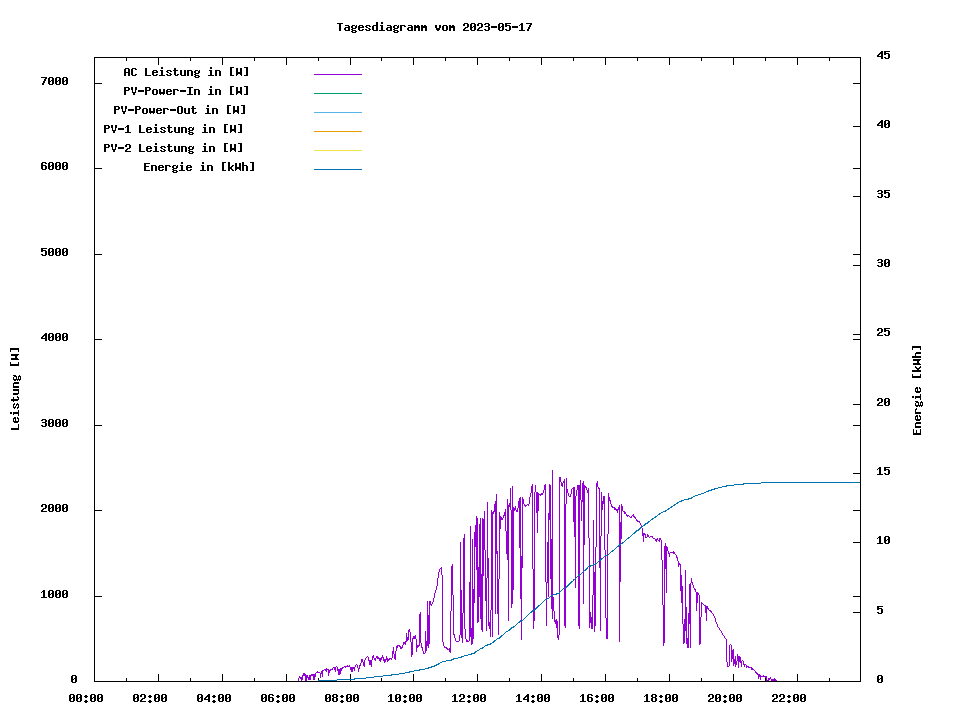This screenshot has width=960, height=720.
Task: Click the 12:00 time axis label
Action: pos(469,698)
